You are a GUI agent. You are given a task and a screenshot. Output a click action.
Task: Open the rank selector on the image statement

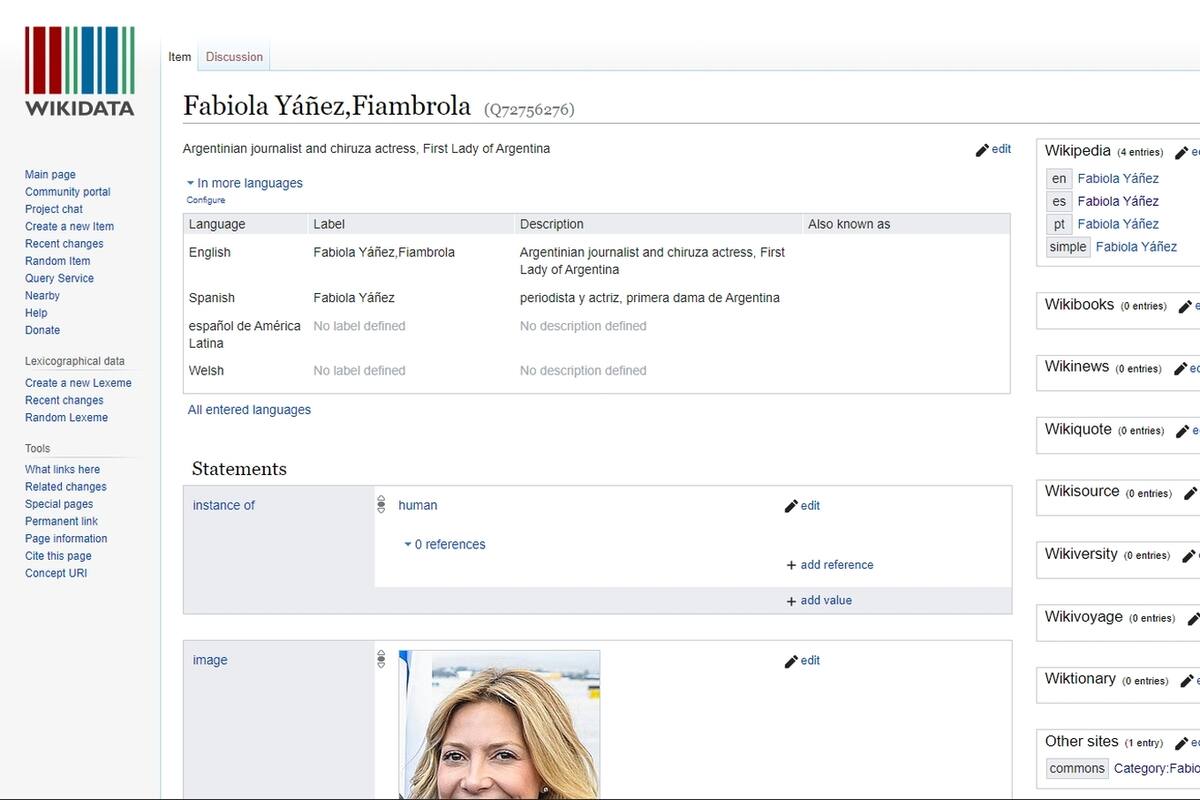pos(381,660)
